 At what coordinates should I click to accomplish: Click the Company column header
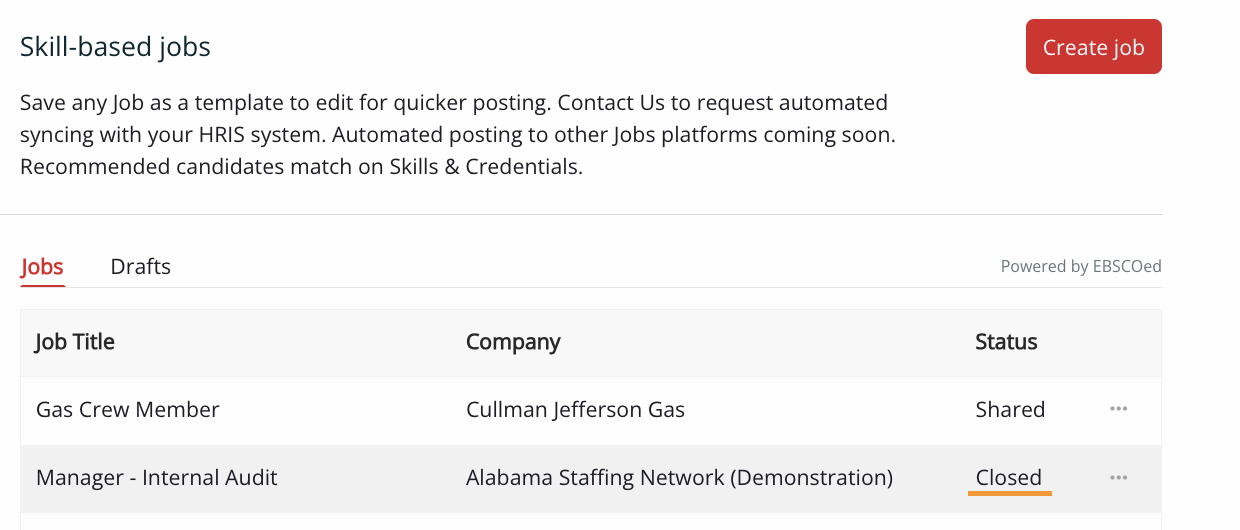point(512,342)
